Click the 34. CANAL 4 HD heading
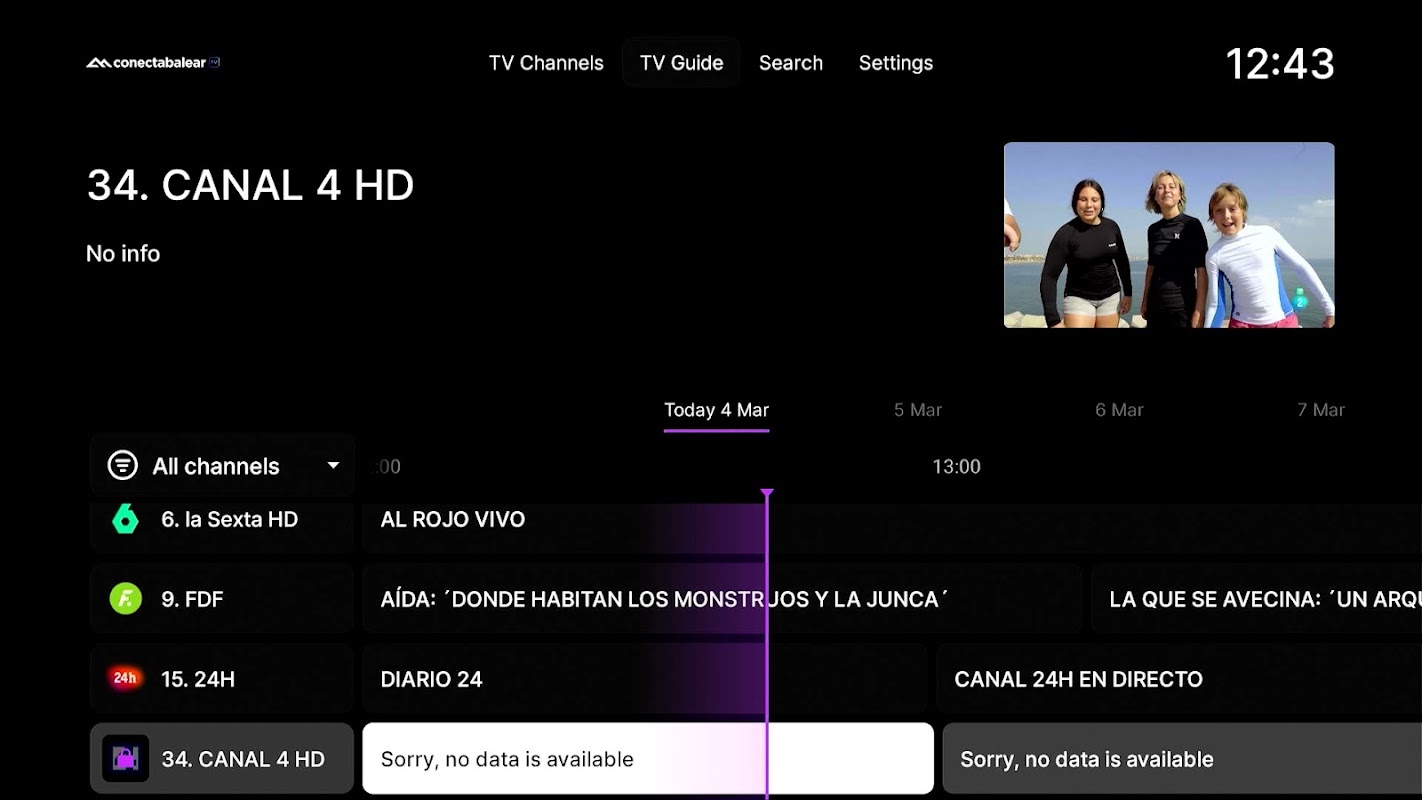 tap(250, 185)
